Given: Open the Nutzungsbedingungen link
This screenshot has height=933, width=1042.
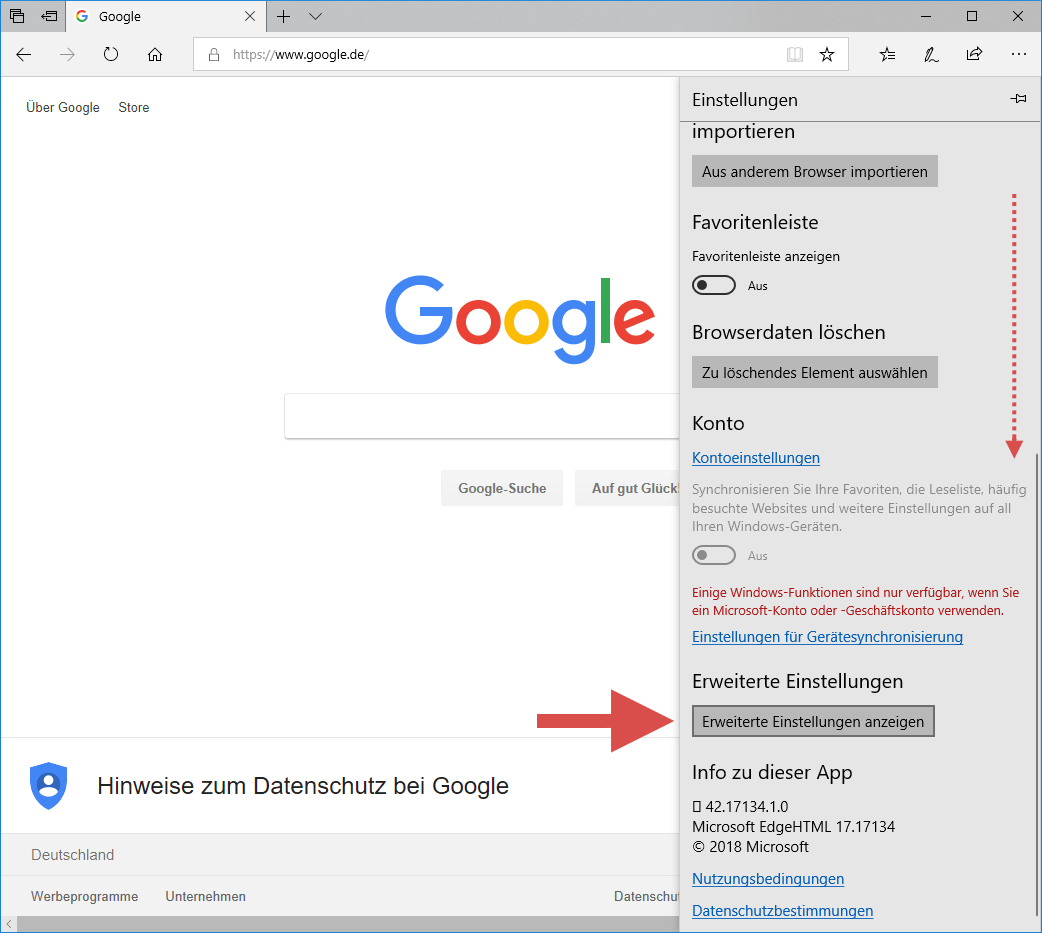Looking at the screenshot, I should tap(768, 879).
